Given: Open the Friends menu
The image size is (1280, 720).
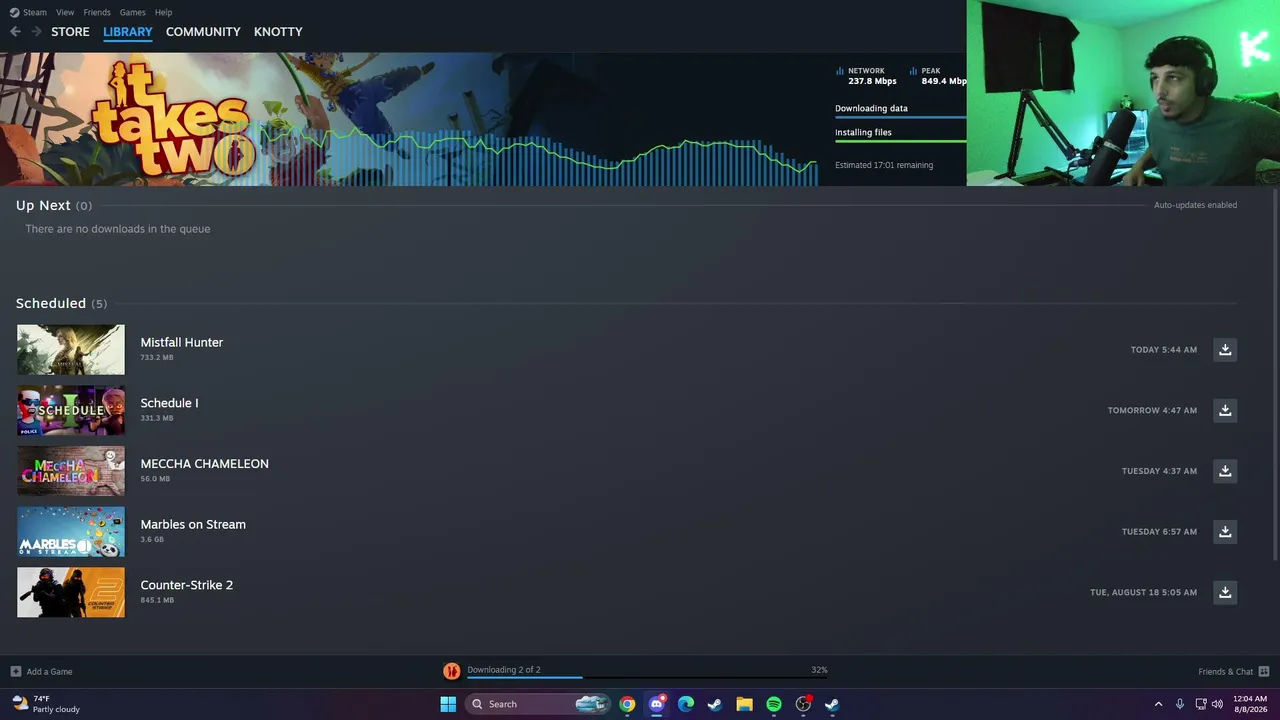Looking at the screenshot, I should (97, 12).
